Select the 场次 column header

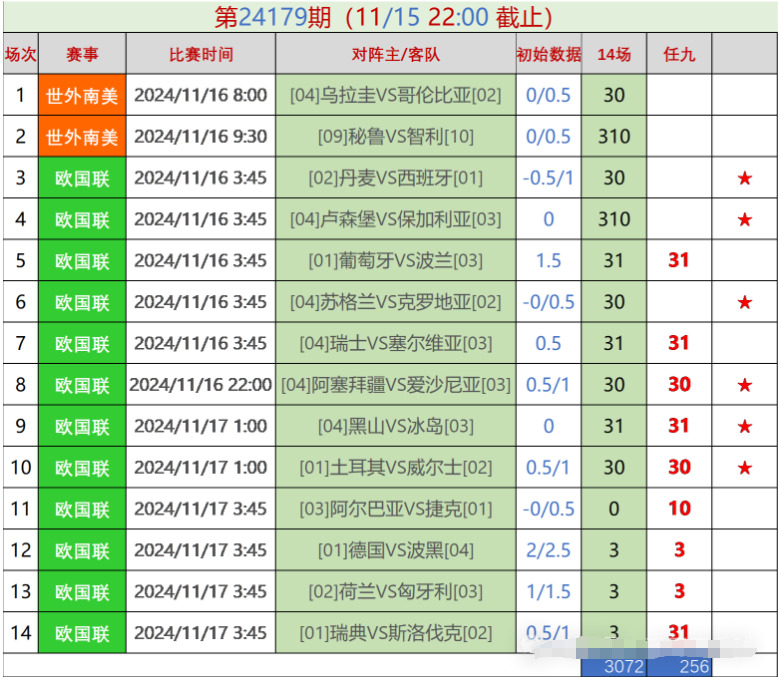click(20, 54)
